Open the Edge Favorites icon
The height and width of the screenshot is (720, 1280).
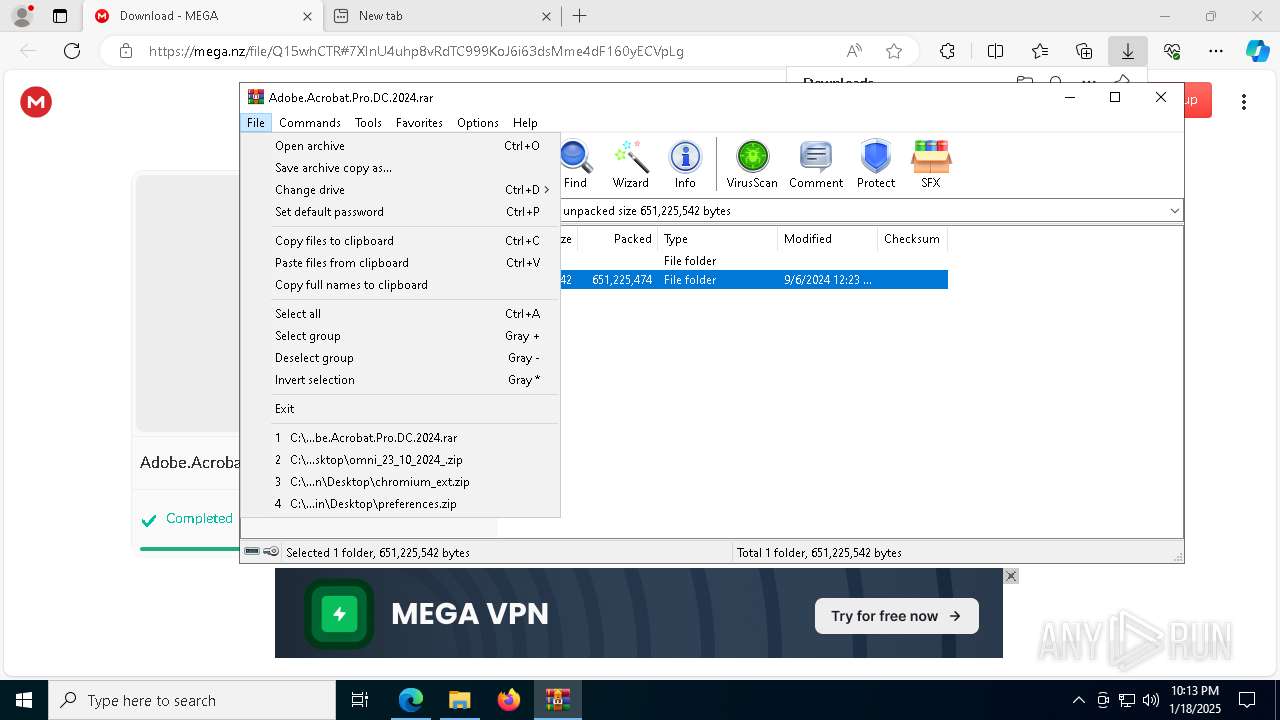click(1040, 51)
